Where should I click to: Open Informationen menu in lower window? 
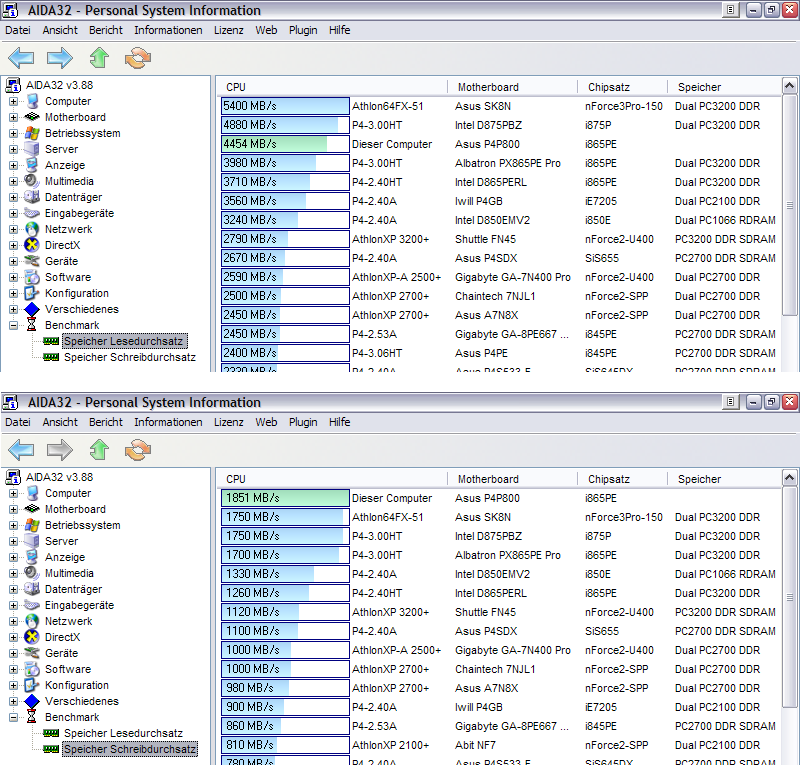(168, 422)
